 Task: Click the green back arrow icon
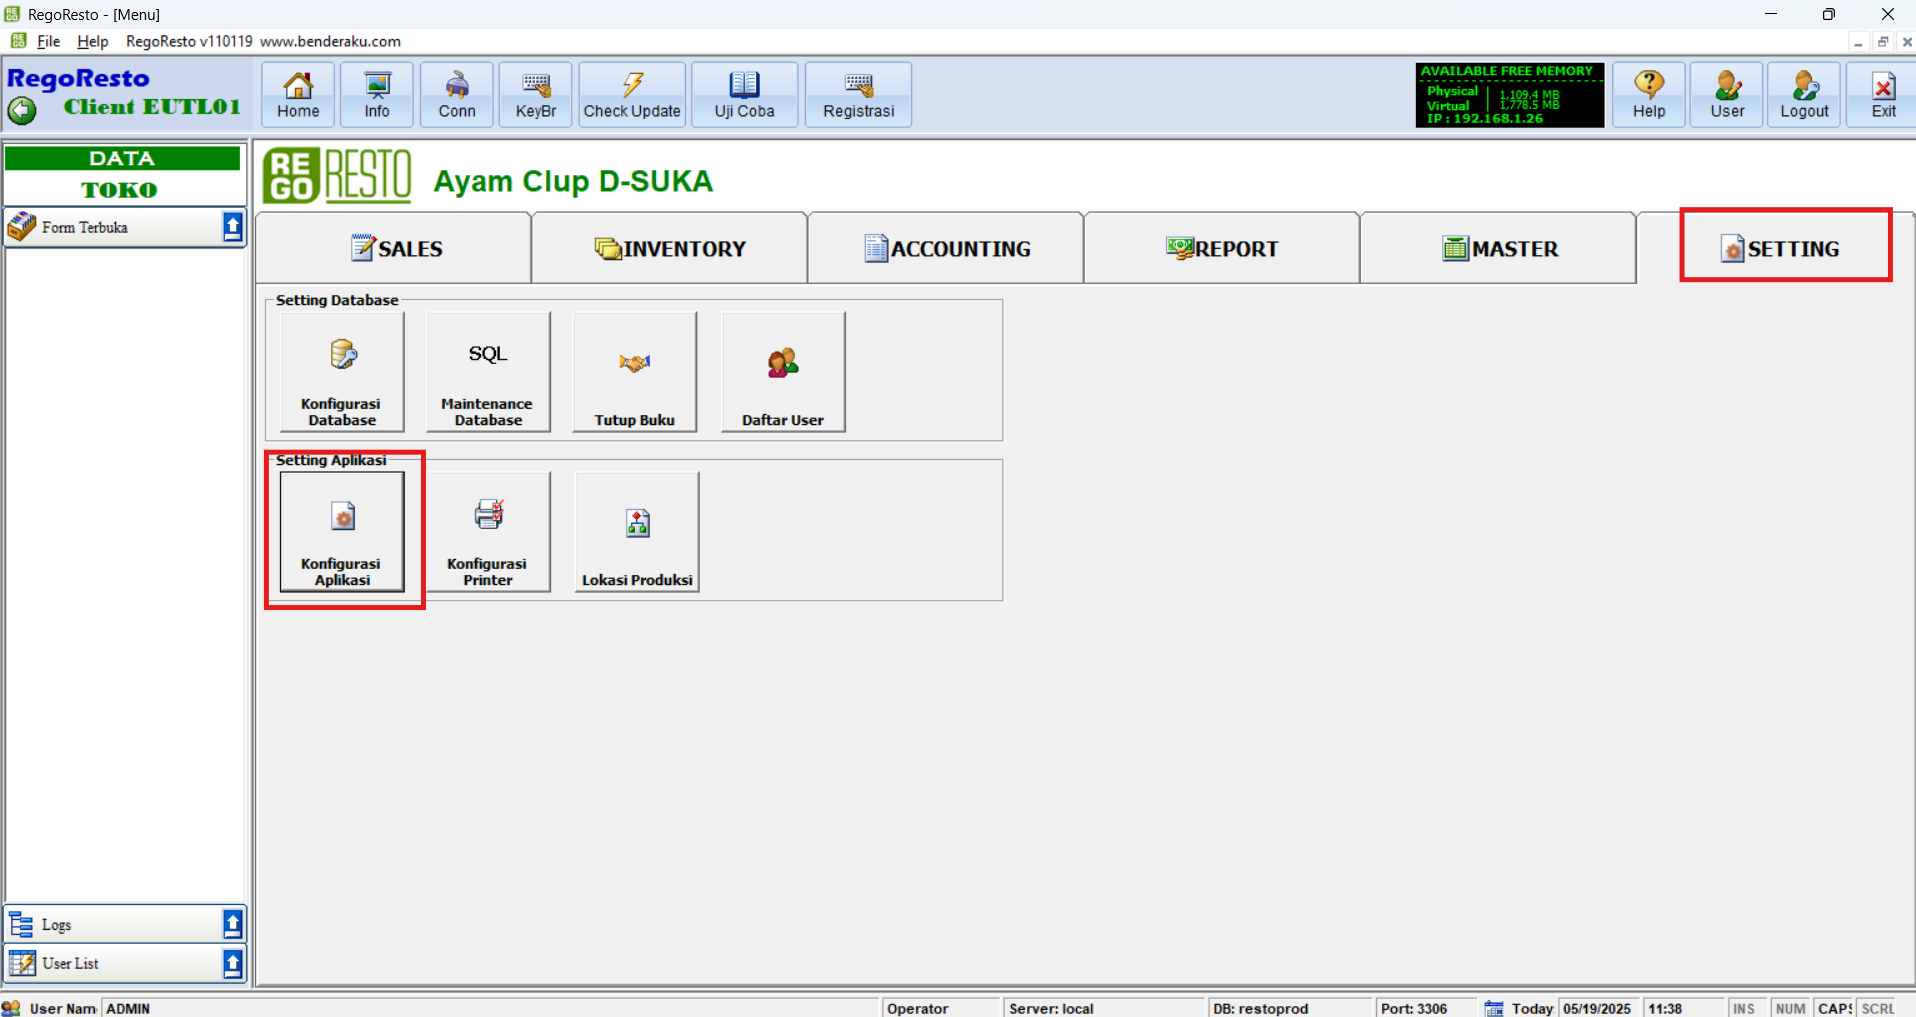[x=22, y=110]
